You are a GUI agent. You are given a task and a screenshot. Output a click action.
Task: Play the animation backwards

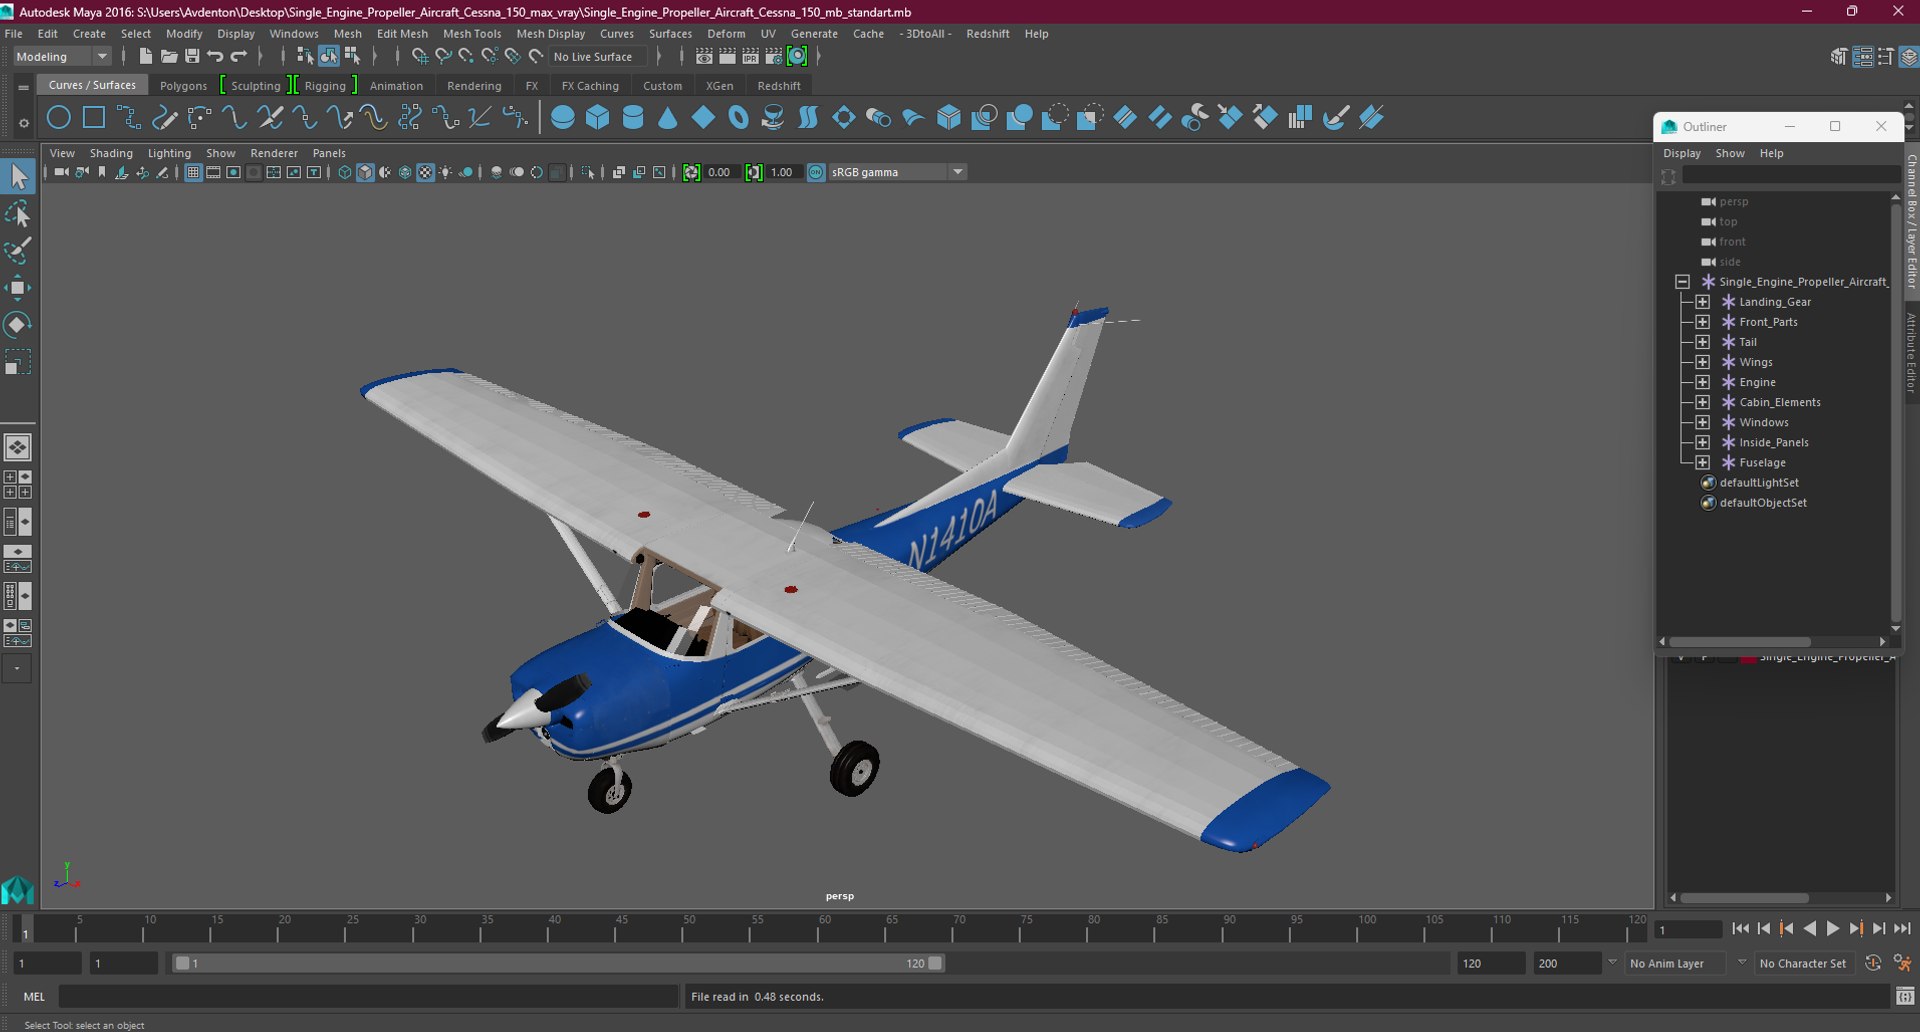point(1810,929)
